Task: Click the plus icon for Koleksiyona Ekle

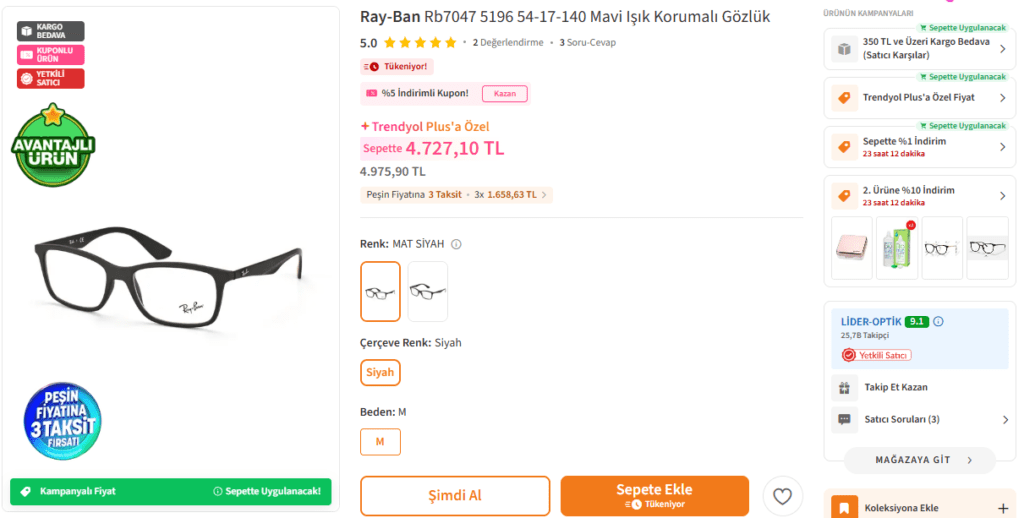Action: point(1003,508)
